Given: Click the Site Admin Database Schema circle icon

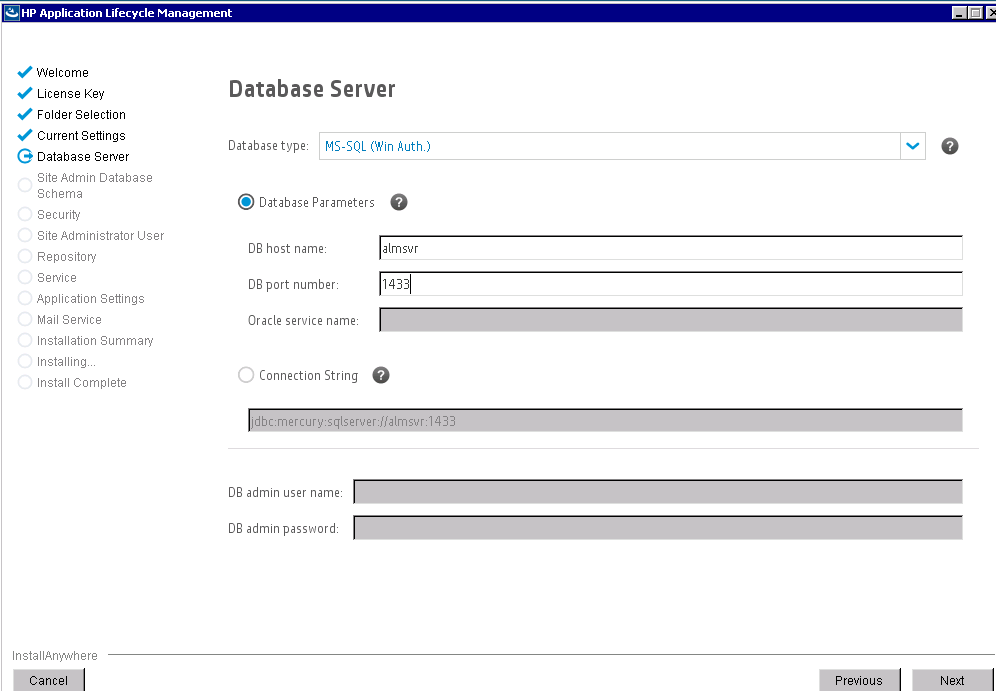Looking at the screenshot, I should [25, 185].
